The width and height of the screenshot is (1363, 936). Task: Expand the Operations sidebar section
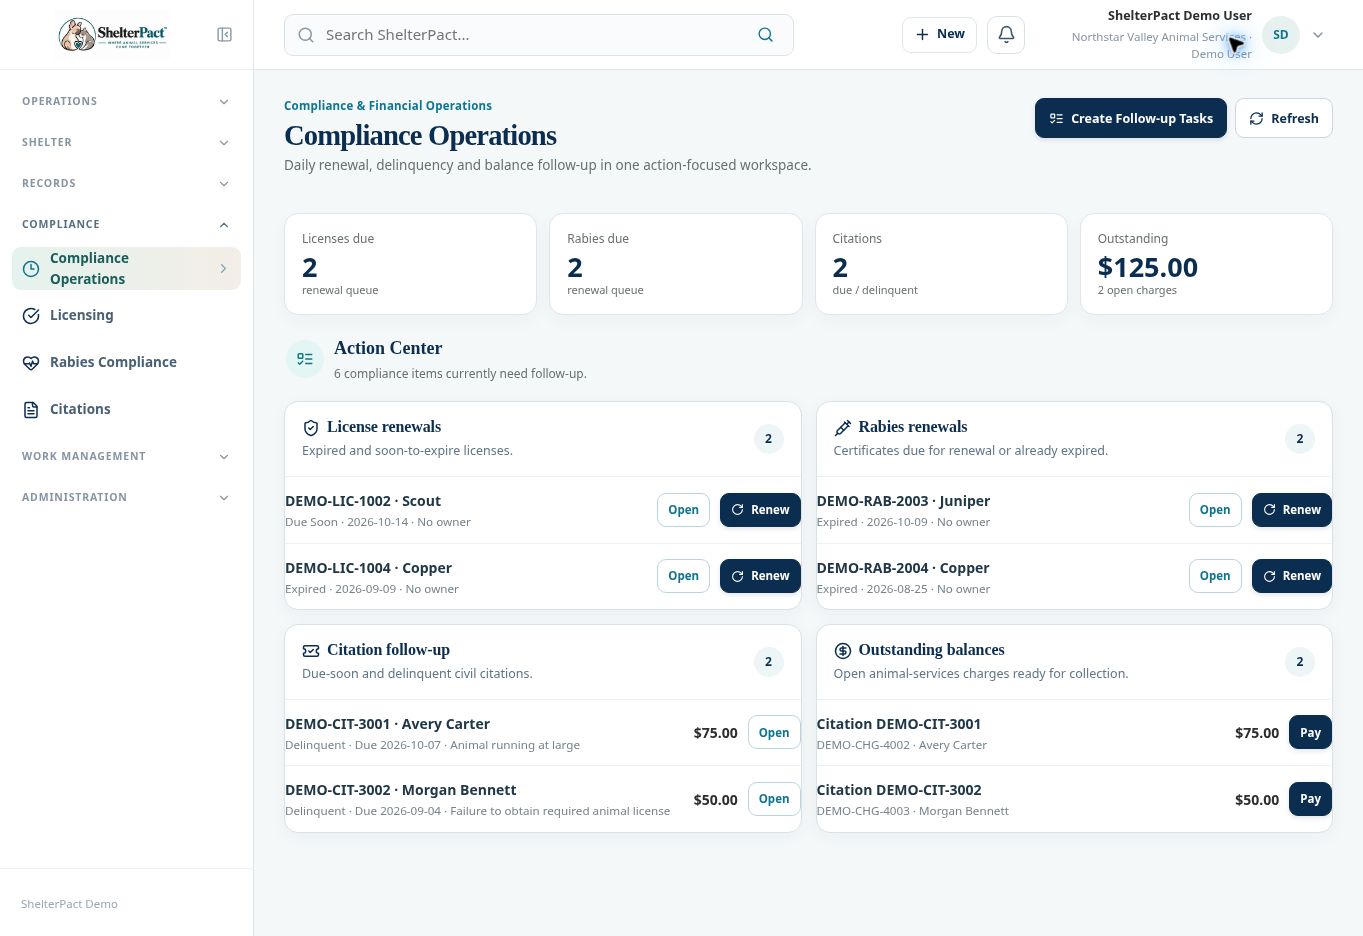(x=126, y=101)
